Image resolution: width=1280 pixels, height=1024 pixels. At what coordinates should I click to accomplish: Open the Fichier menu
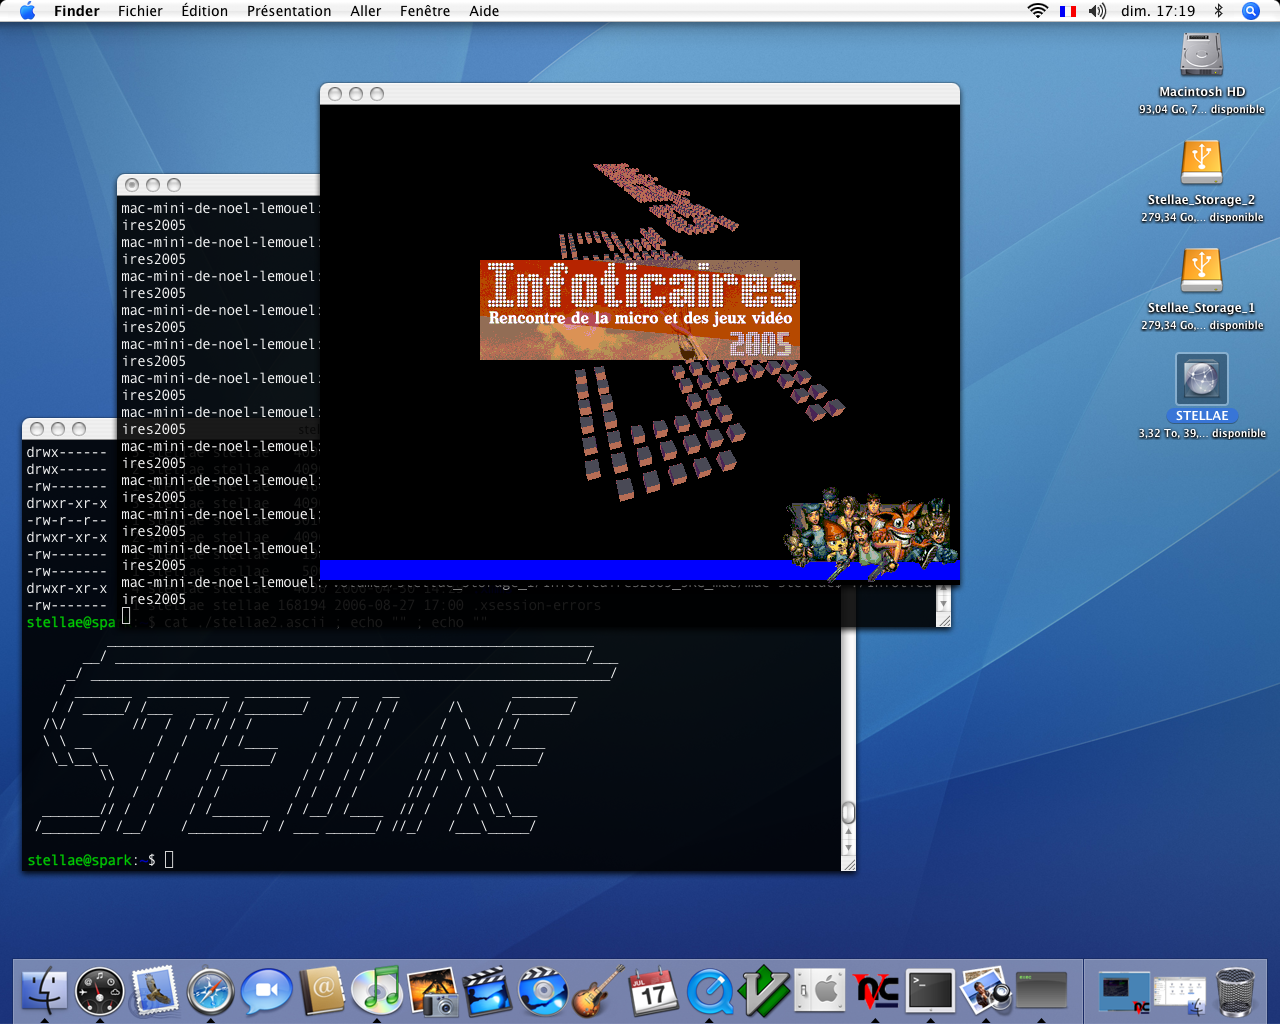140,11
